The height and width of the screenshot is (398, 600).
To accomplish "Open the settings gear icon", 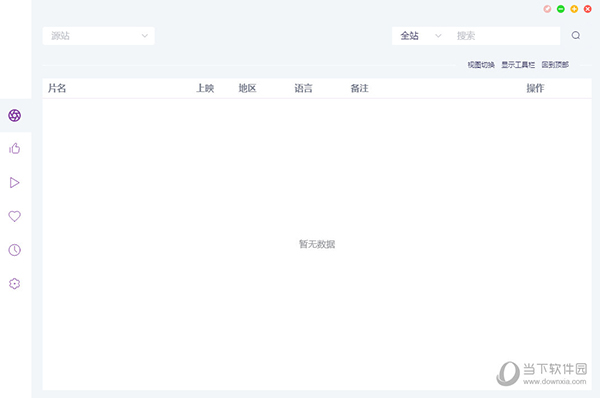I will coord(15,284).
